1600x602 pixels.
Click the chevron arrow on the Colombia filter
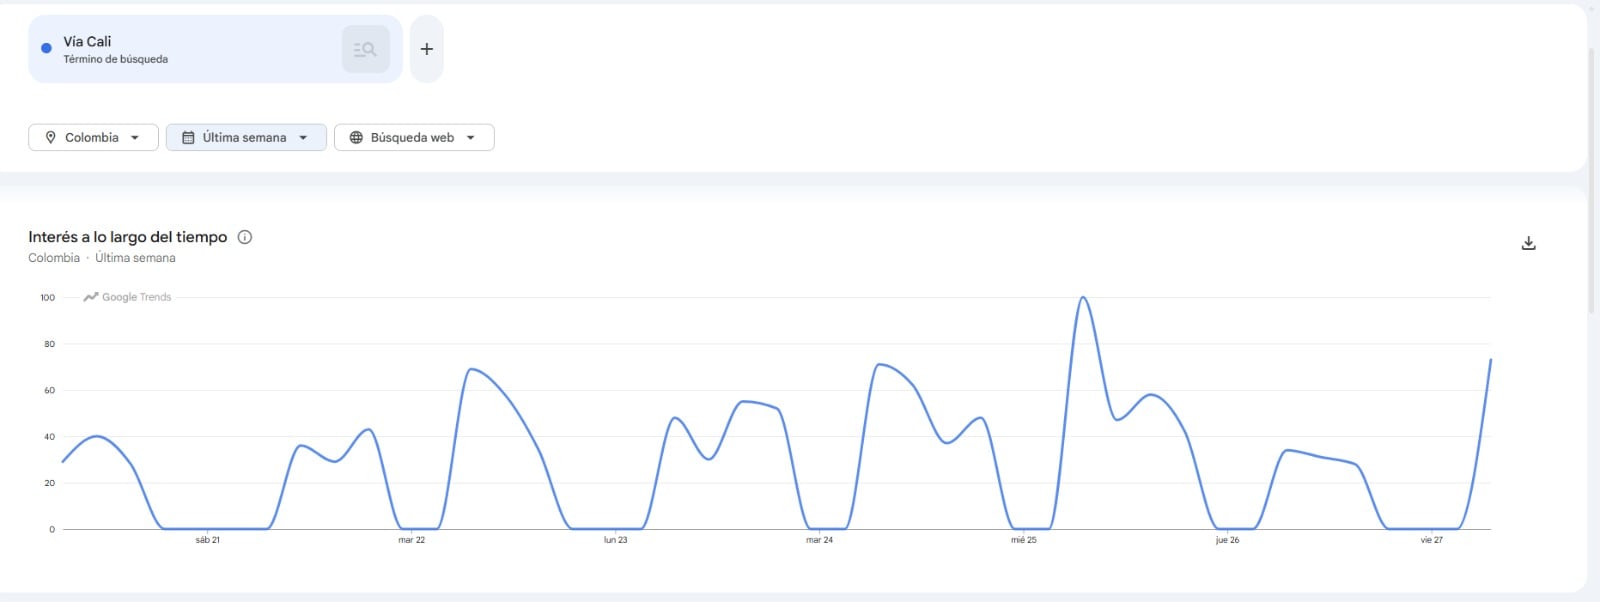(x=136, y=137)
